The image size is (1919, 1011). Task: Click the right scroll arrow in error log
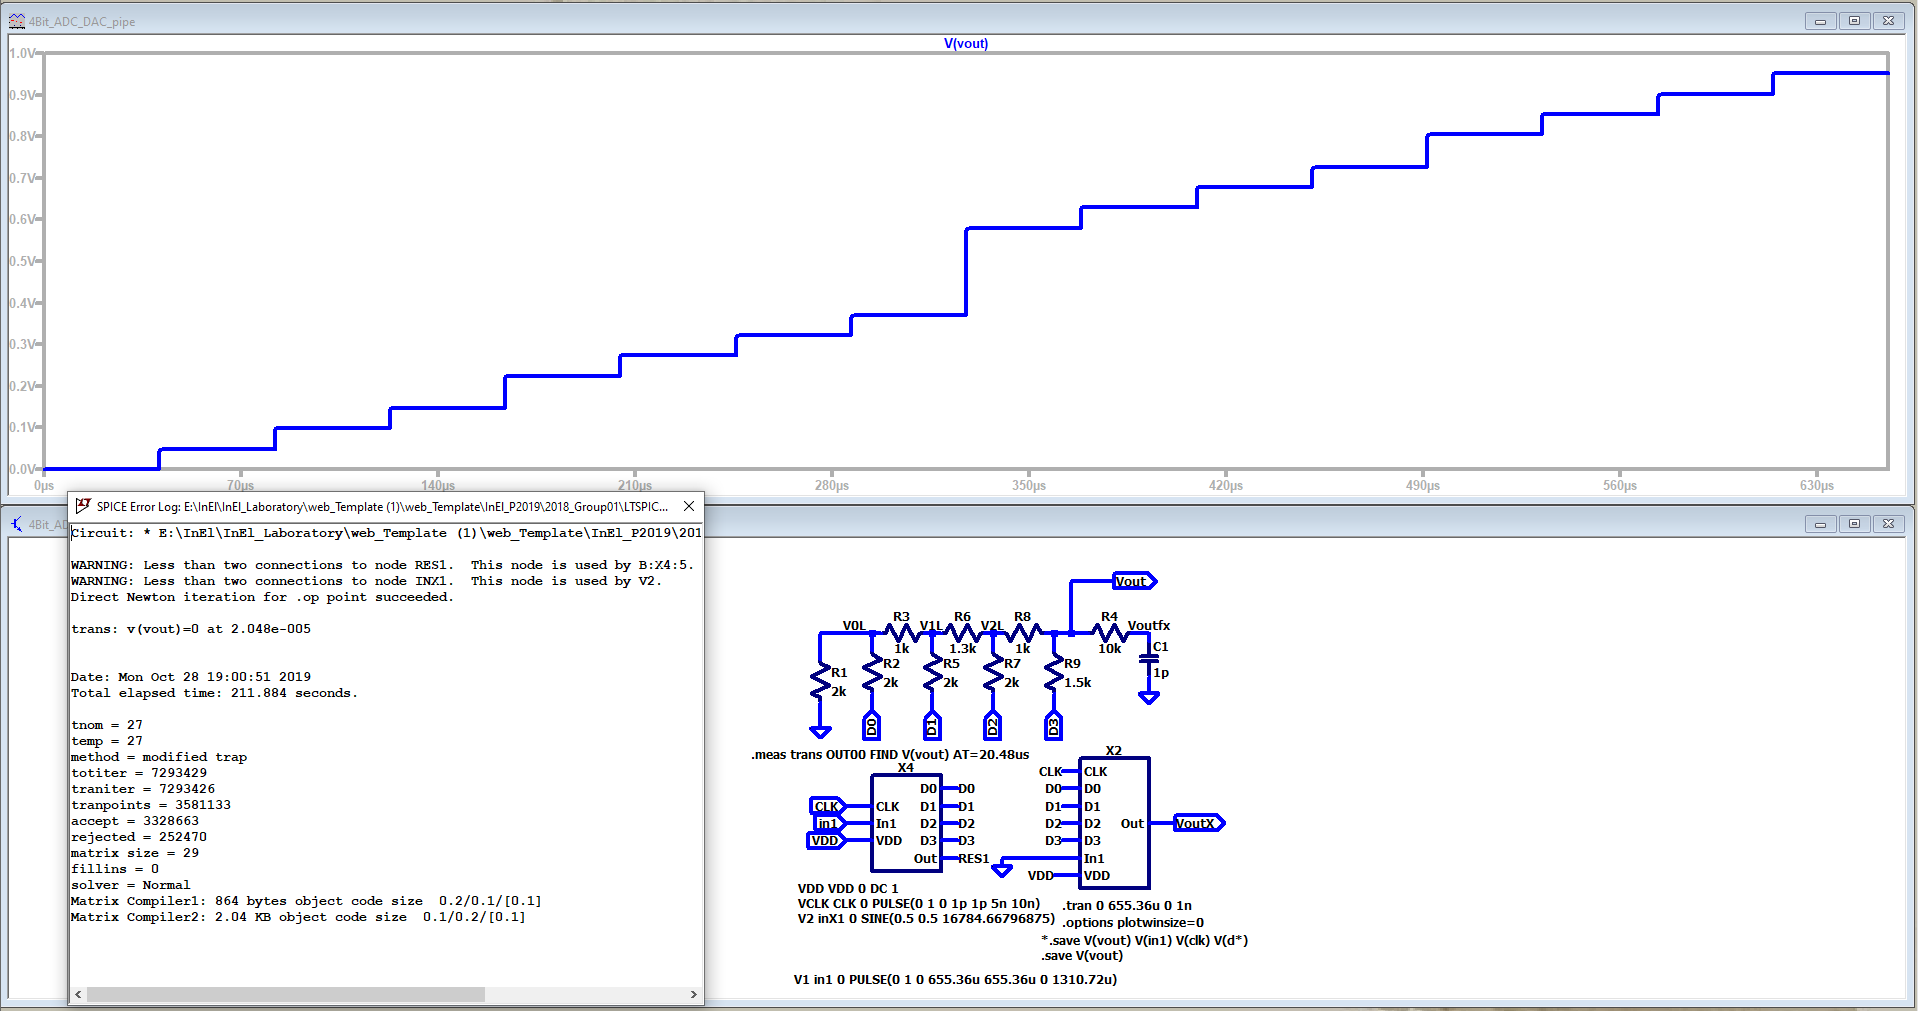tap(693, 994)
